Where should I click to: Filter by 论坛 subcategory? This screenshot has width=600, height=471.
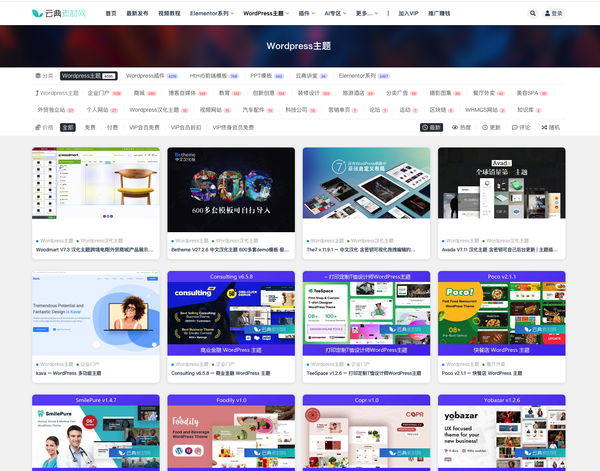pos(378,110)
